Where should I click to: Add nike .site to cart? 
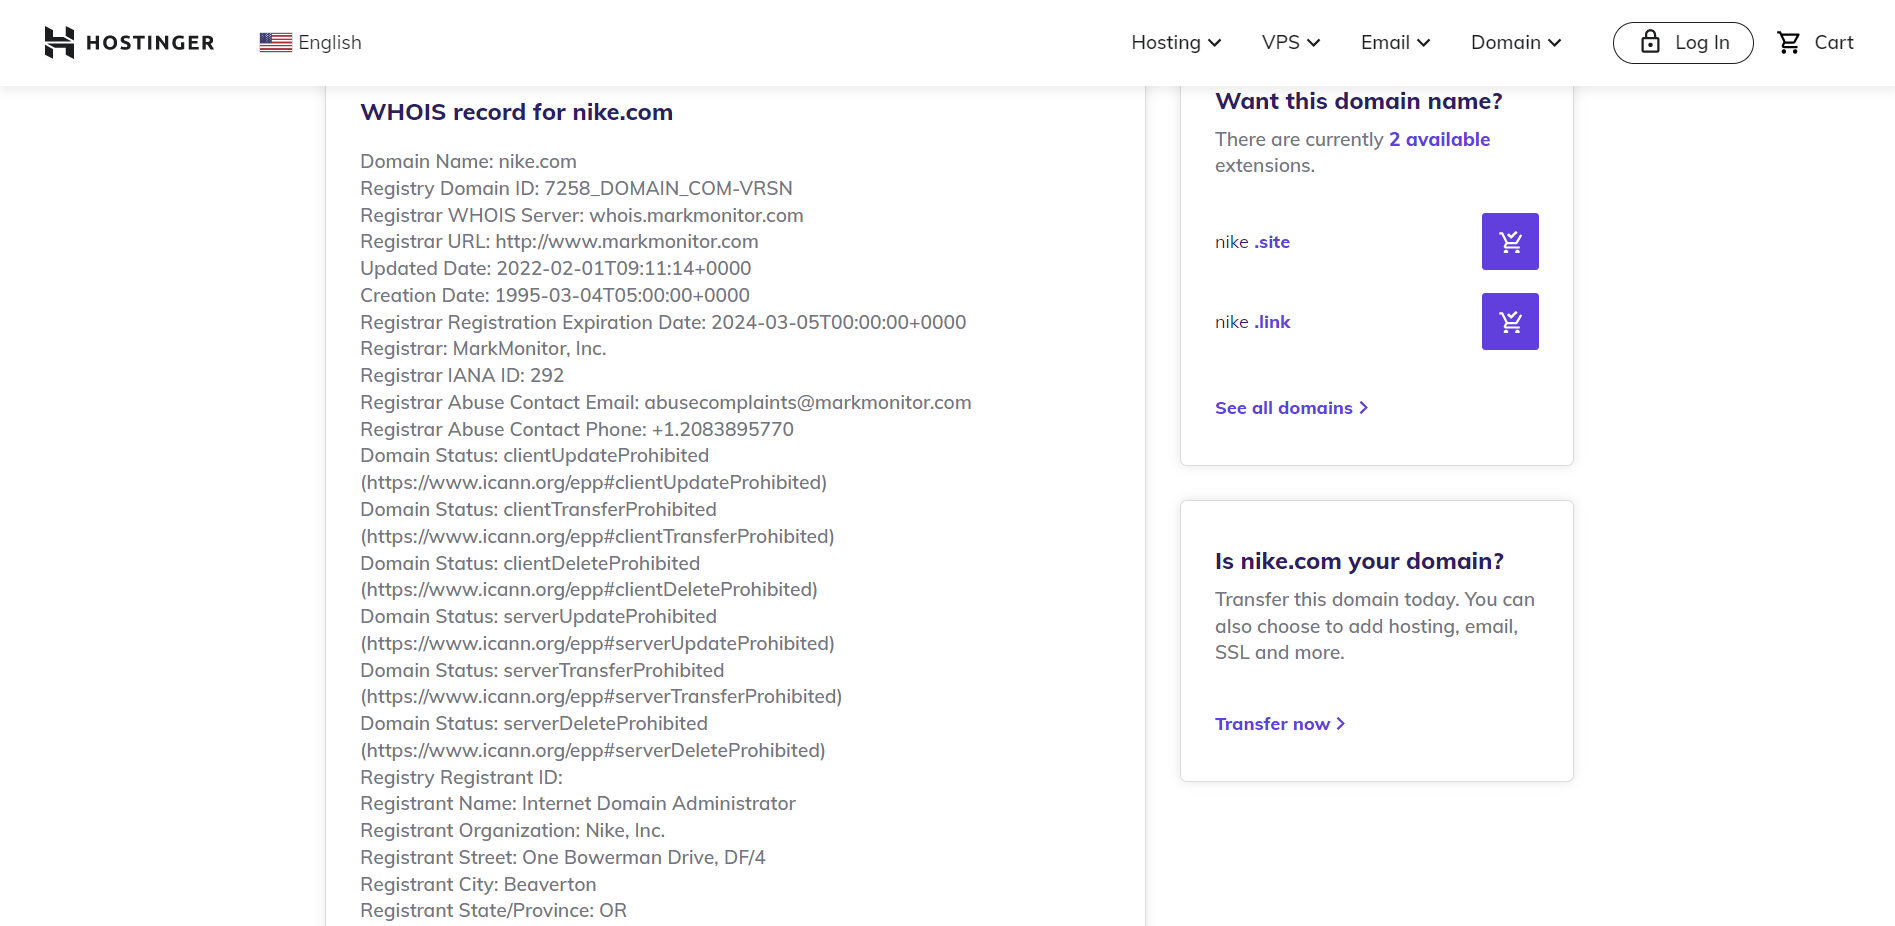tap(1510, 241)
